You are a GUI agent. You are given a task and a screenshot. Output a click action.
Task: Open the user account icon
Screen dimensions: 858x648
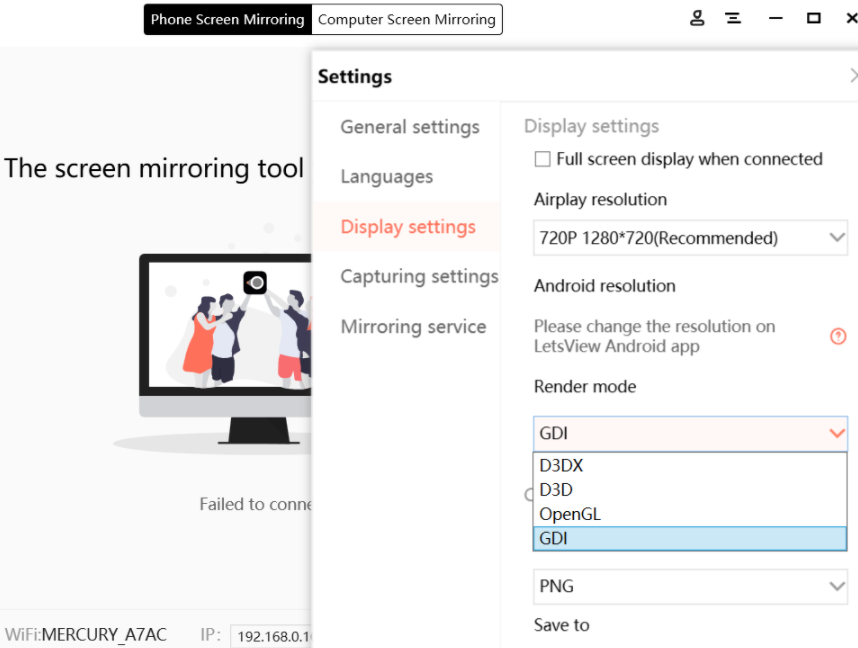[x=697, y=18]
